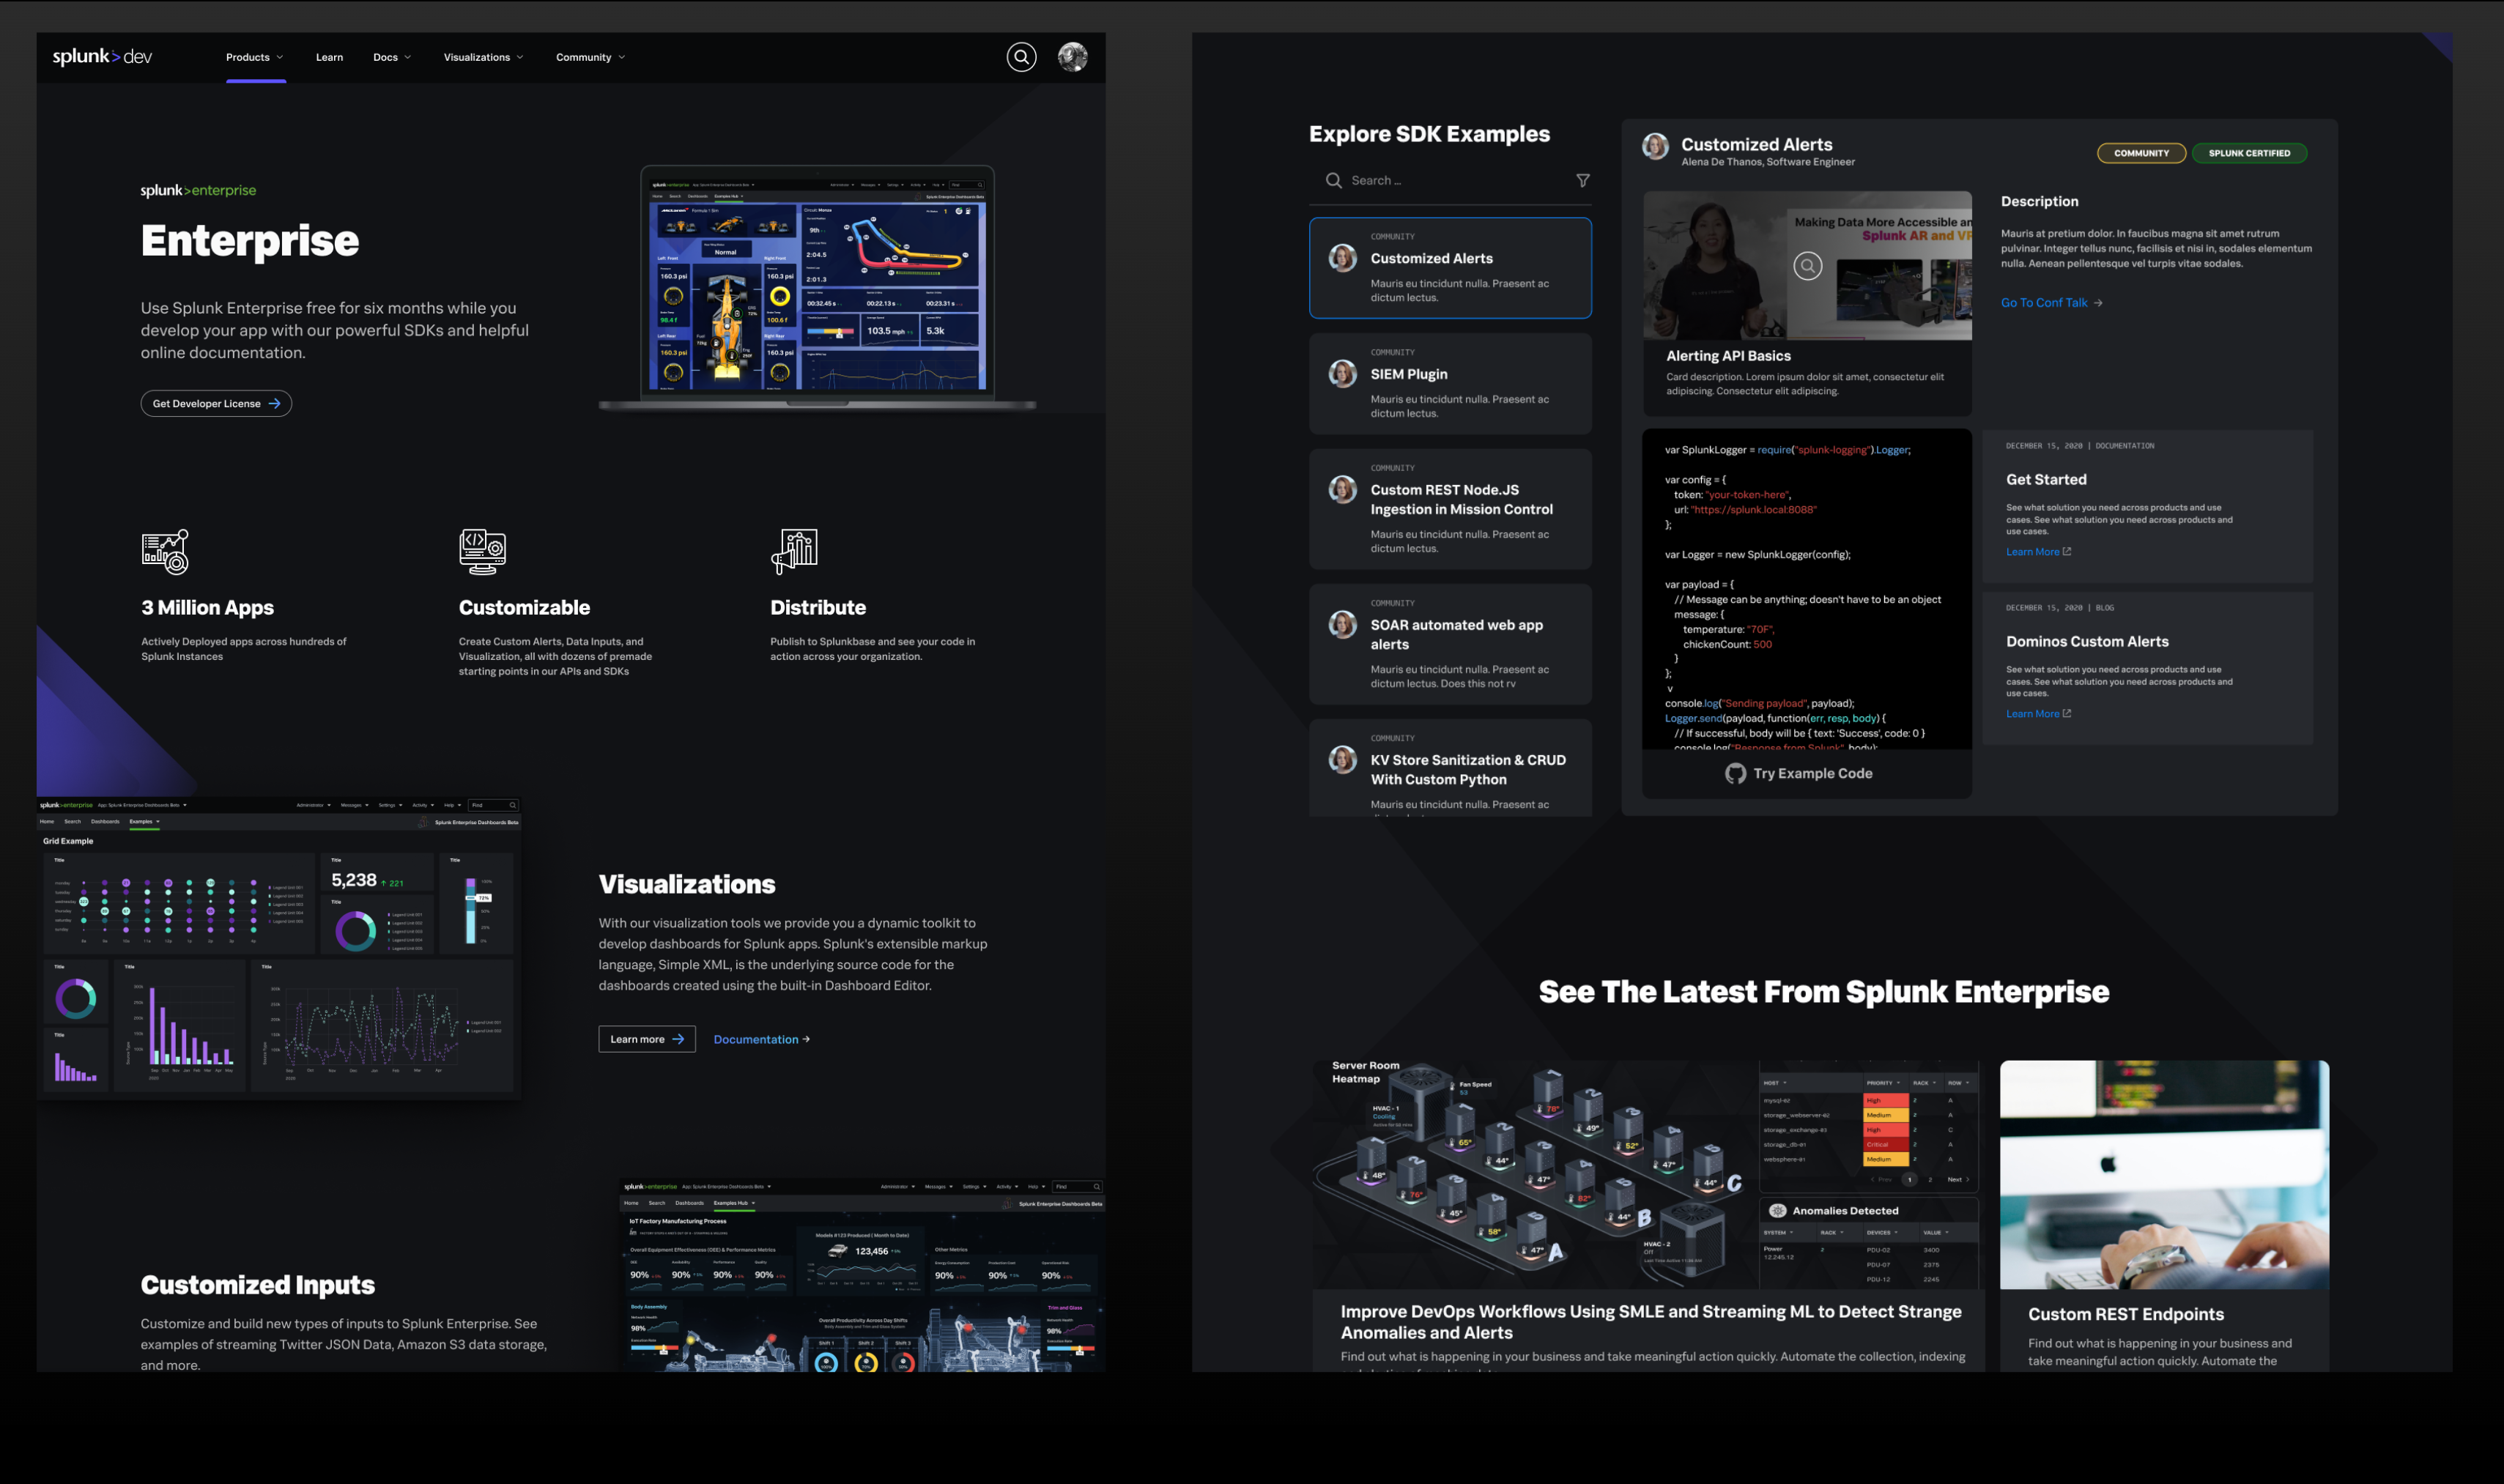Select Custom REST Node.JS Ingestion card

click(1450, 509)
